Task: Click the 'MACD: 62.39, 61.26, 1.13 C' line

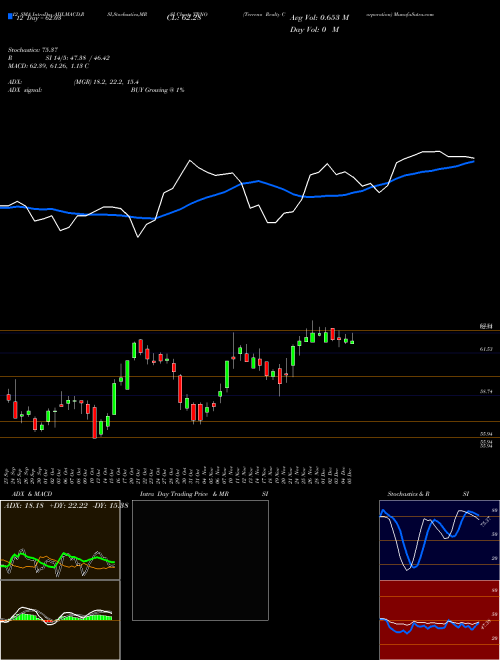Action: 48,66
